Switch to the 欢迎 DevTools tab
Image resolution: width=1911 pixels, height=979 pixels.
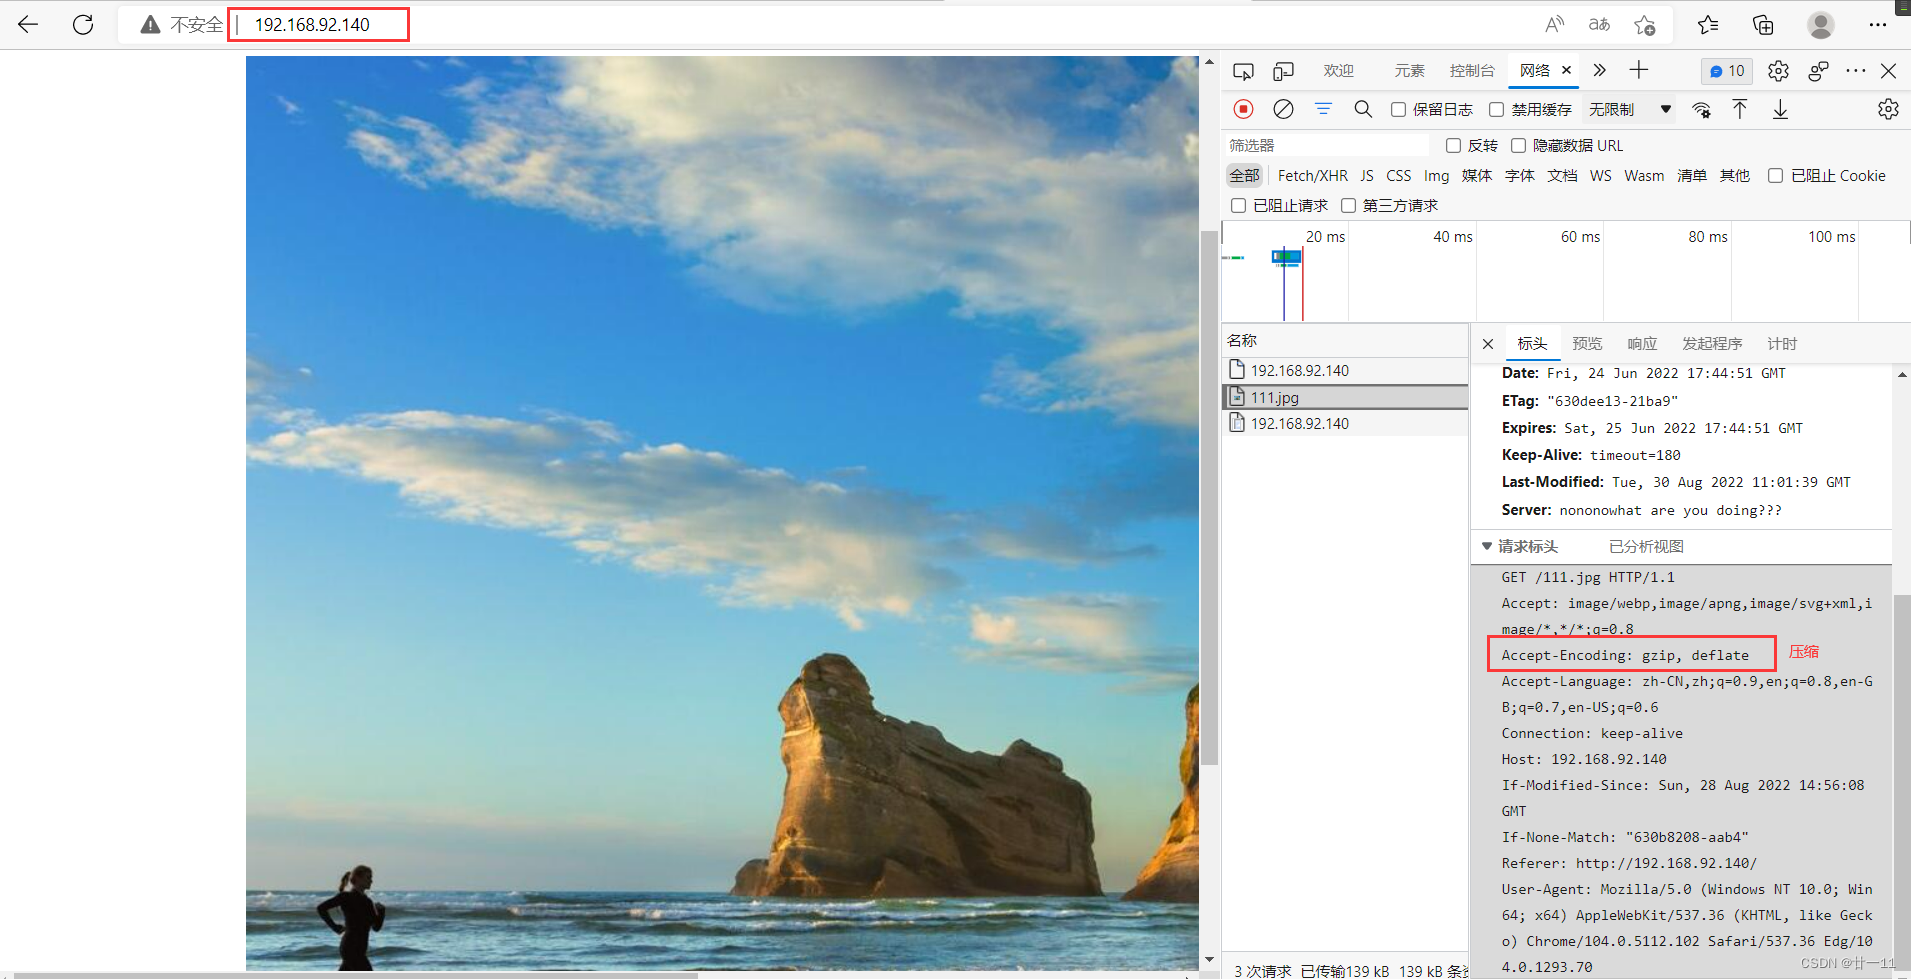coord(1339,71)
